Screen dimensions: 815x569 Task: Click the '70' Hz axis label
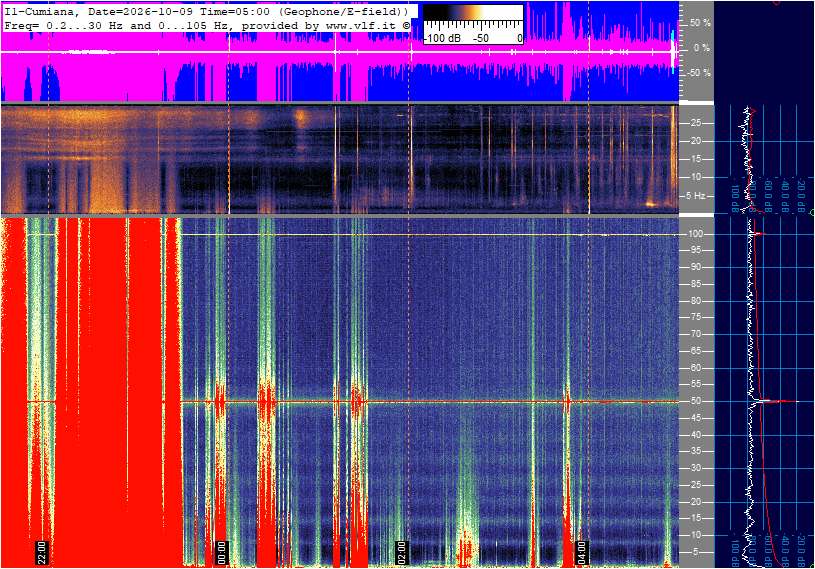[696, 334]
